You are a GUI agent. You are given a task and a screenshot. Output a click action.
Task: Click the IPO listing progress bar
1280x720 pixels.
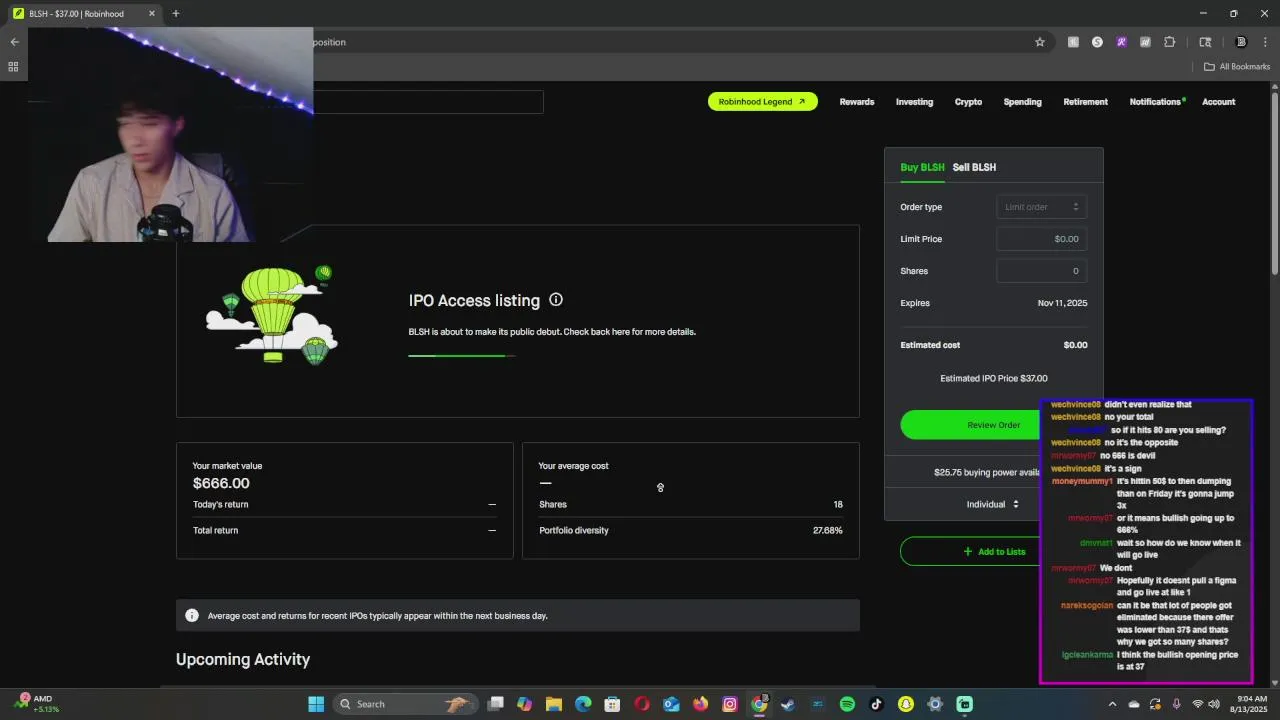tap(461, 355)
